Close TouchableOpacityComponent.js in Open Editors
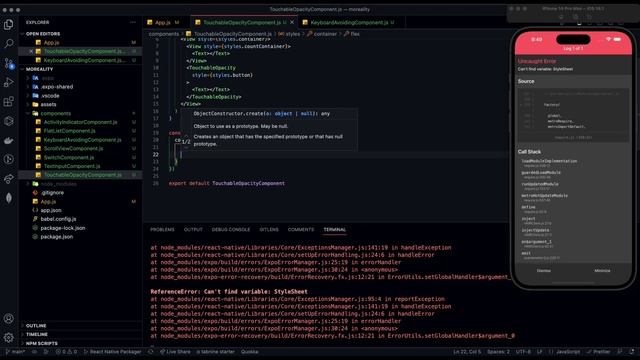The height and width of the screenshot is (360, 640). pos(31,51)
